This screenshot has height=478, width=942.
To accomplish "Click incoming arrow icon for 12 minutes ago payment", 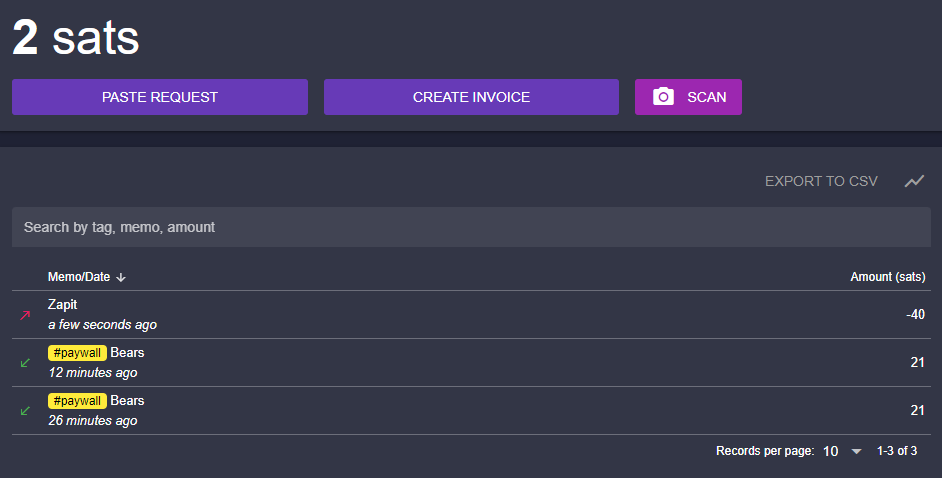I will coord(26,363).
